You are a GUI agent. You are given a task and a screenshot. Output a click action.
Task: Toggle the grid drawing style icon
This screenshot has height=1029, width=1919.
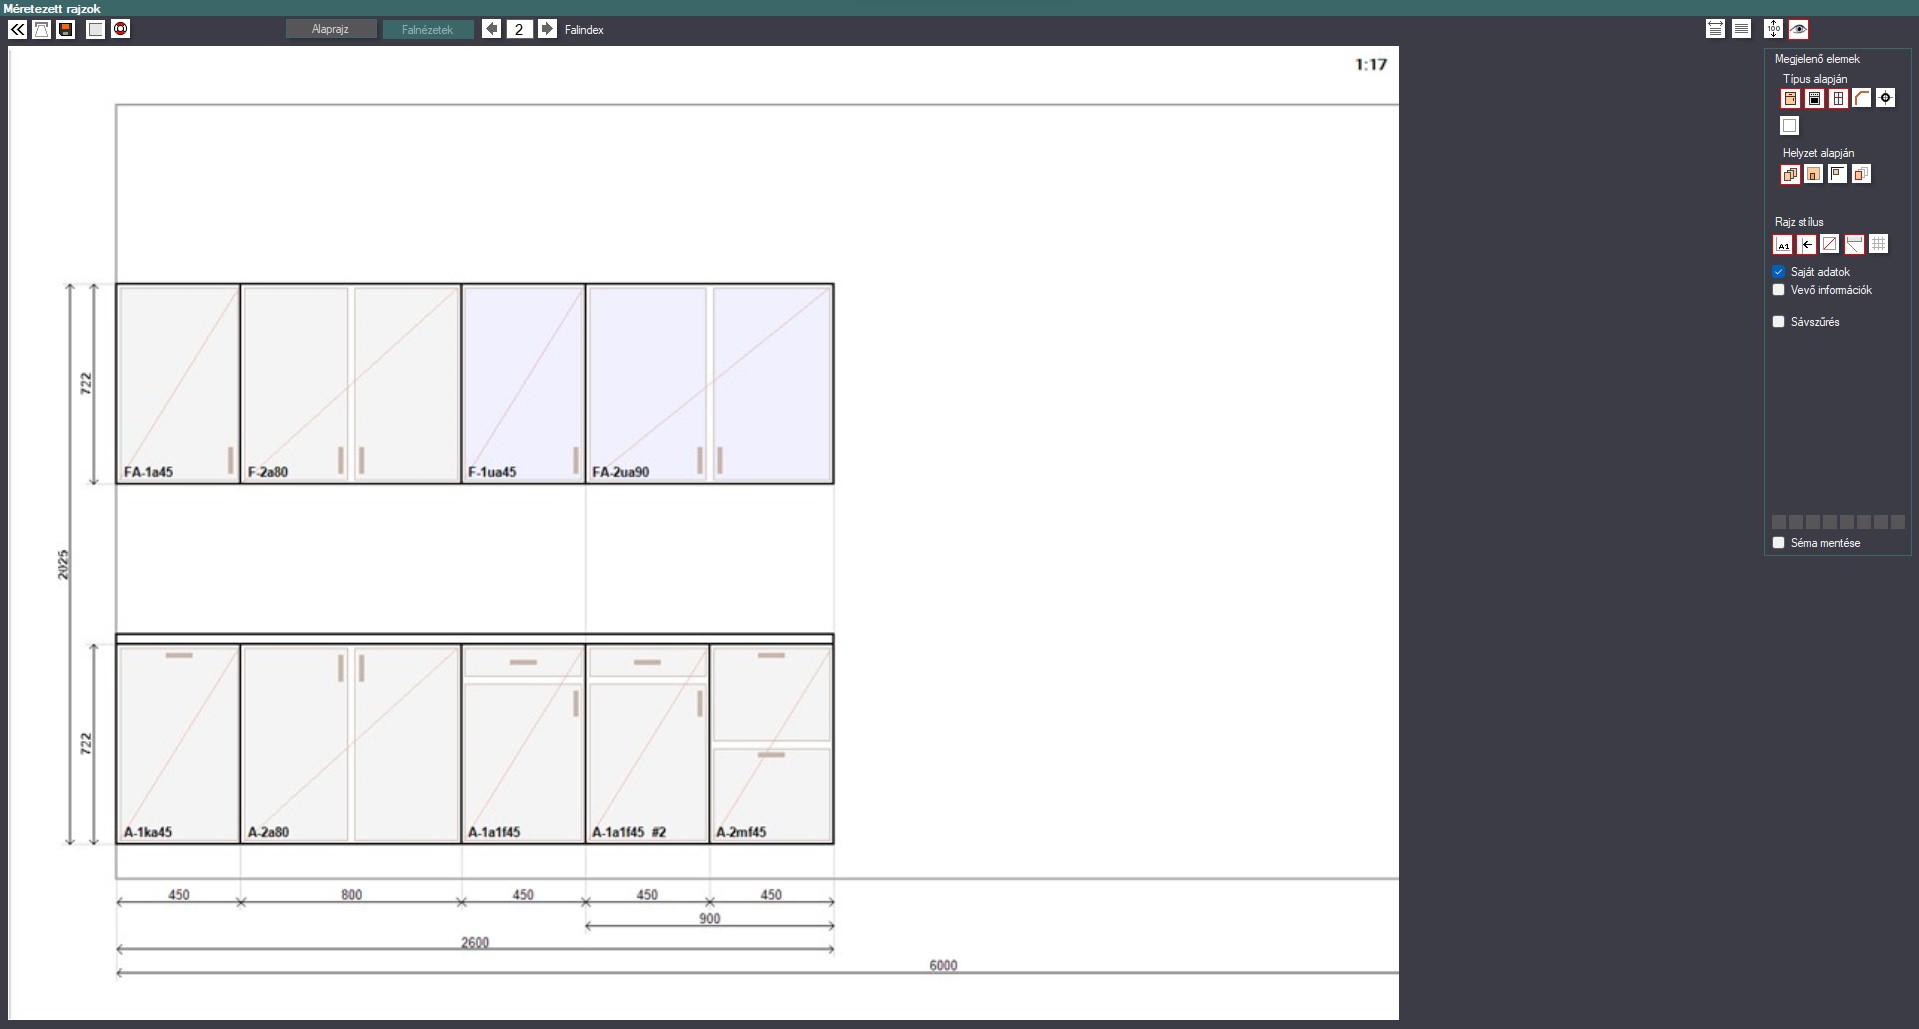pos(1878,244)
